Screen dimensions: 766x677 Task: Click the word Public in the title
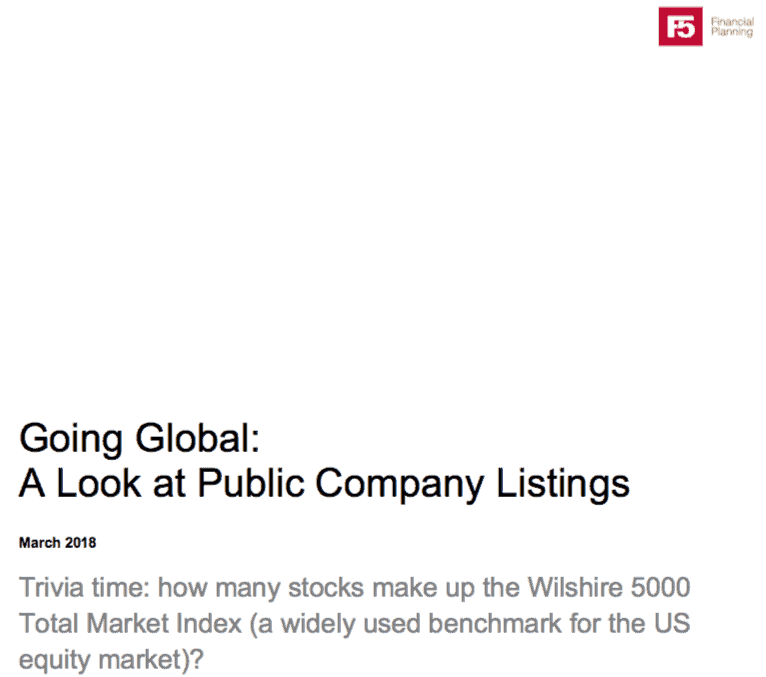[251, 483]
